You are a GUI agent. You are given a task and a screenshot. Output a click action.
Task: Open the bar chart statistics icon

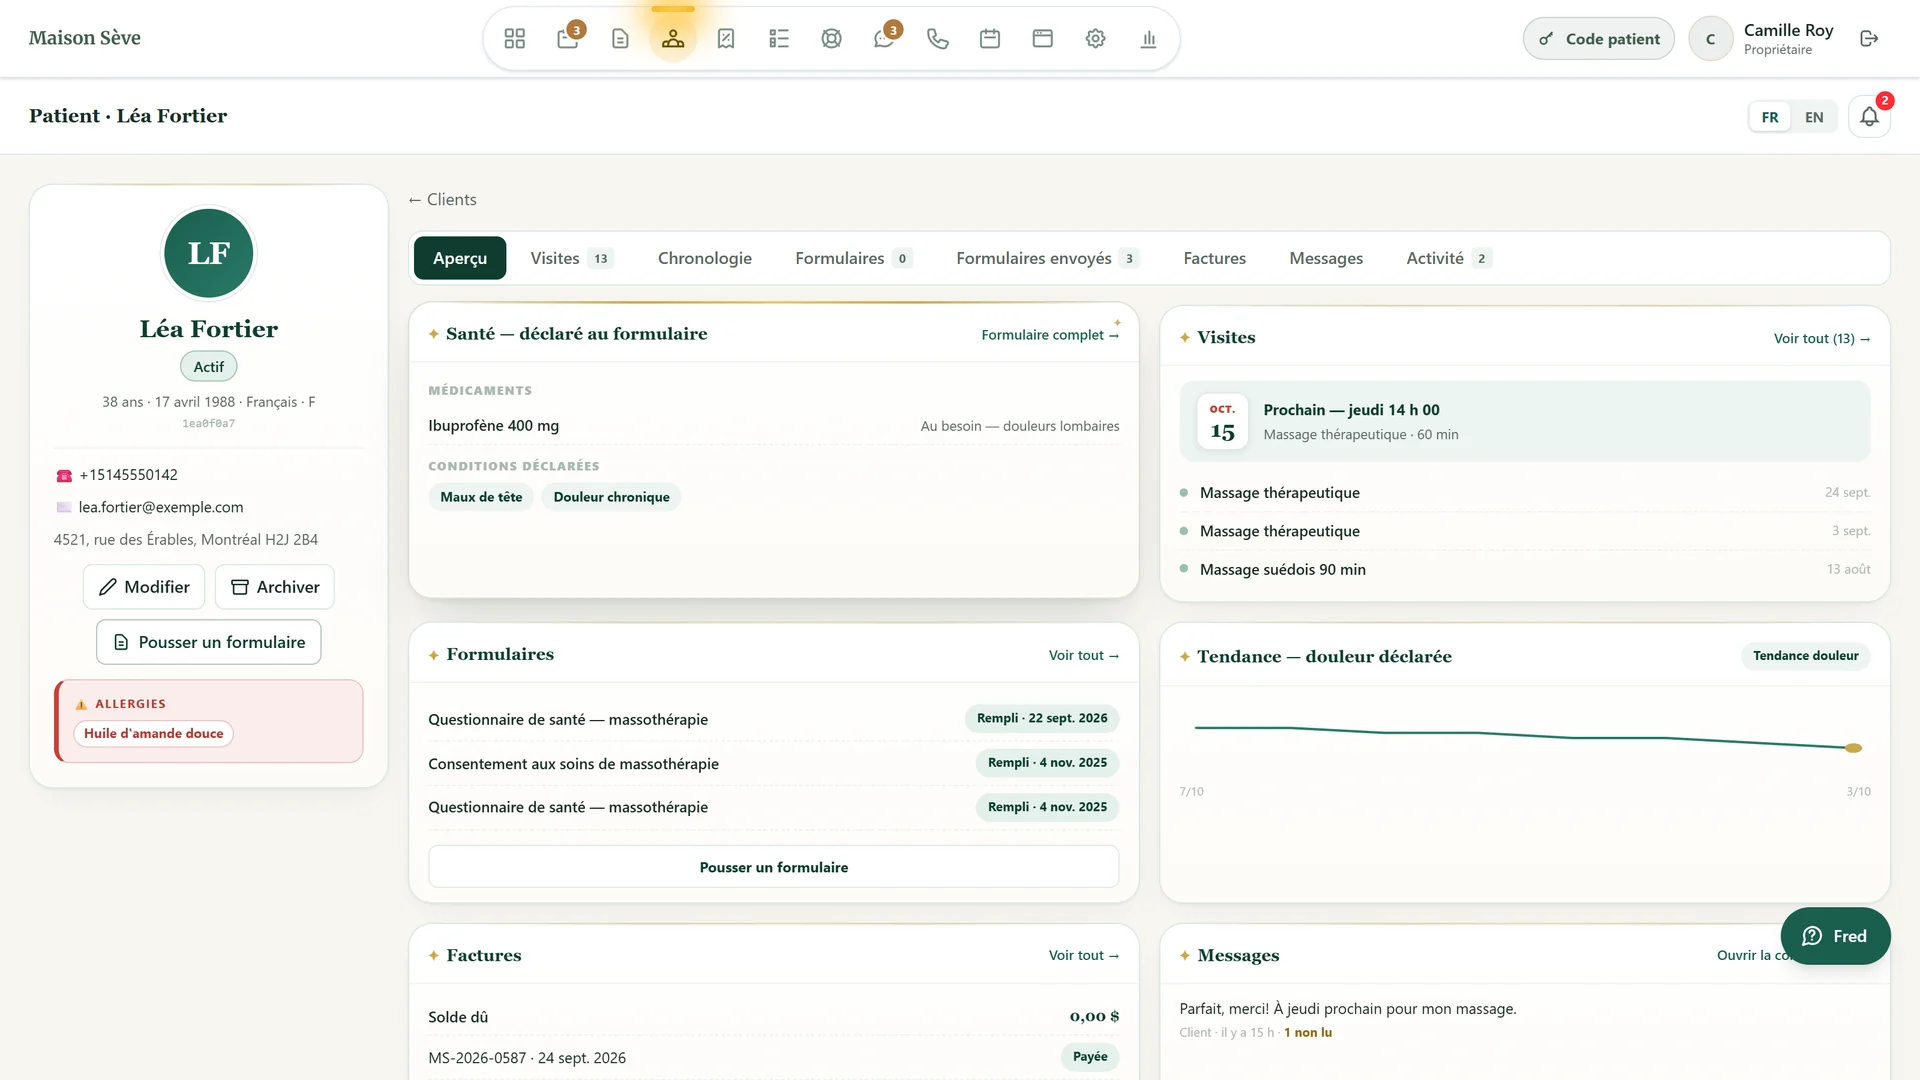pos(1148,39)
